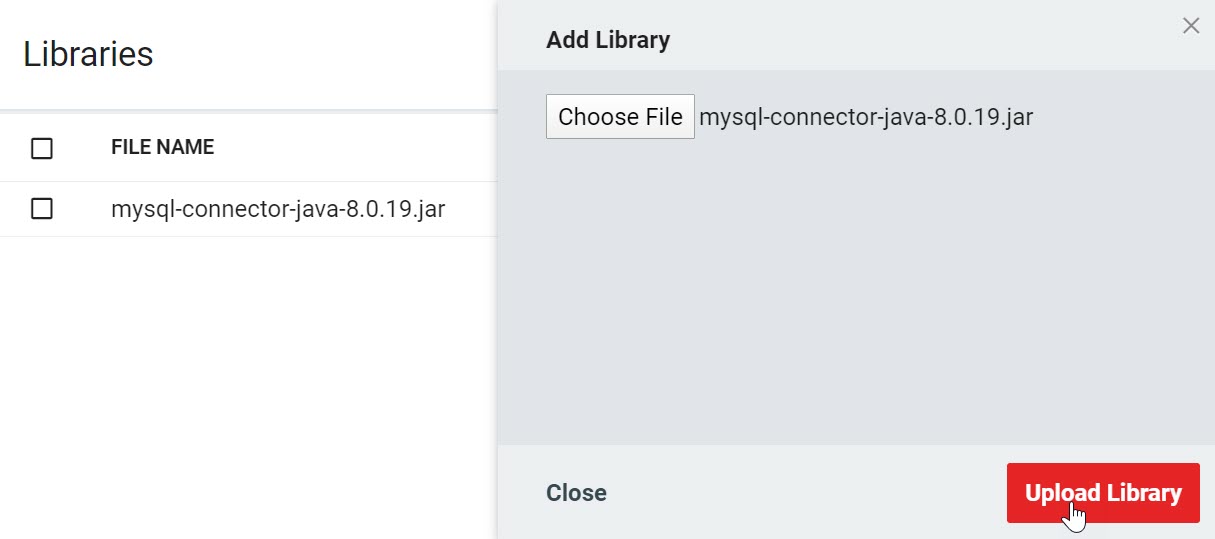
Task: Open mysql-connector-java-8.0.19.jar in the Libraries table
Action: pos(277,209)
